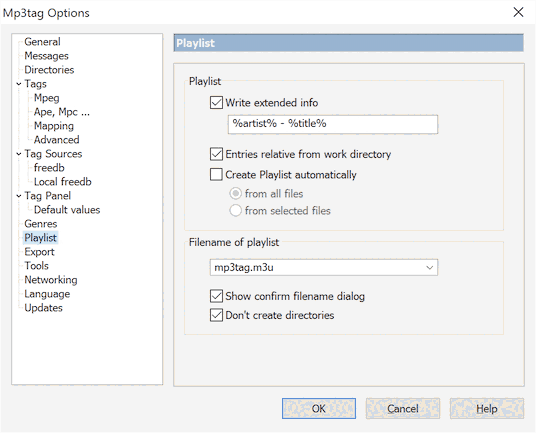Select Local freedb tree item
Screen dimensions: 536x433
click(63, 182)
